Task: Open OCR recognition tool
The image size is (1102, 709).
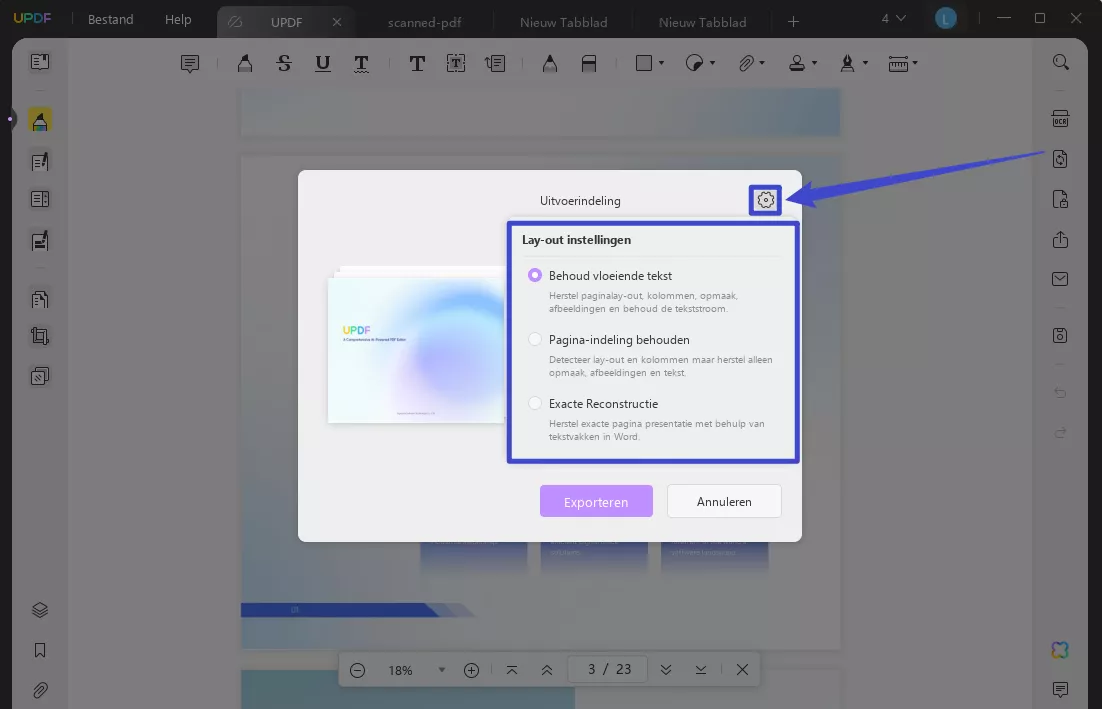Action: click(1061, 118)
